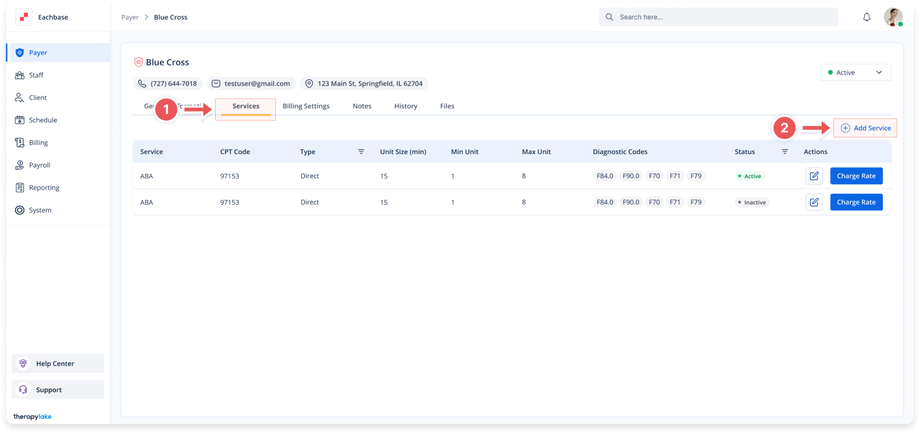Click the notification bell icon
920x434 pixels.
click(x=867, y=17)
